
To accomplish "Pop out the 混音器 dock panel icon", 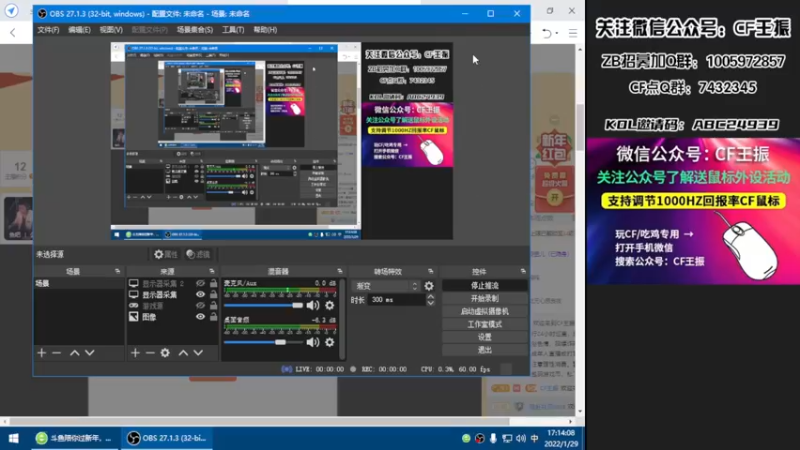I will pyautogui.click(x=340, y=271).
